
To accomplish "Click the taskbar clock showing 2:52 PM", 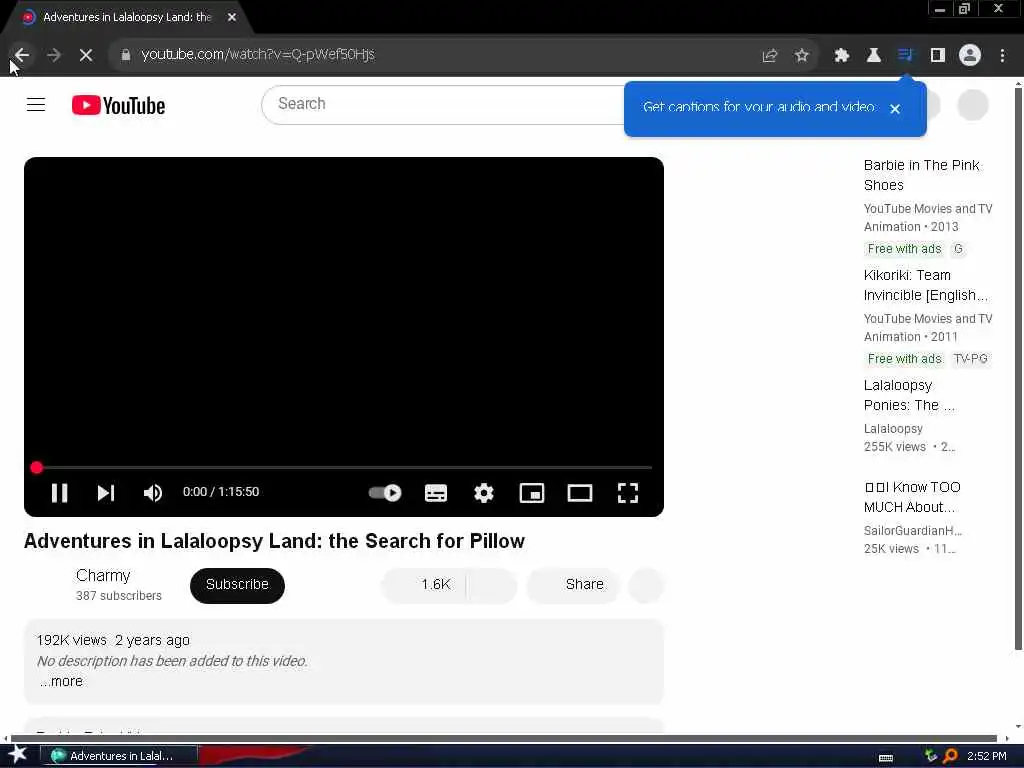I will point(986,756).
